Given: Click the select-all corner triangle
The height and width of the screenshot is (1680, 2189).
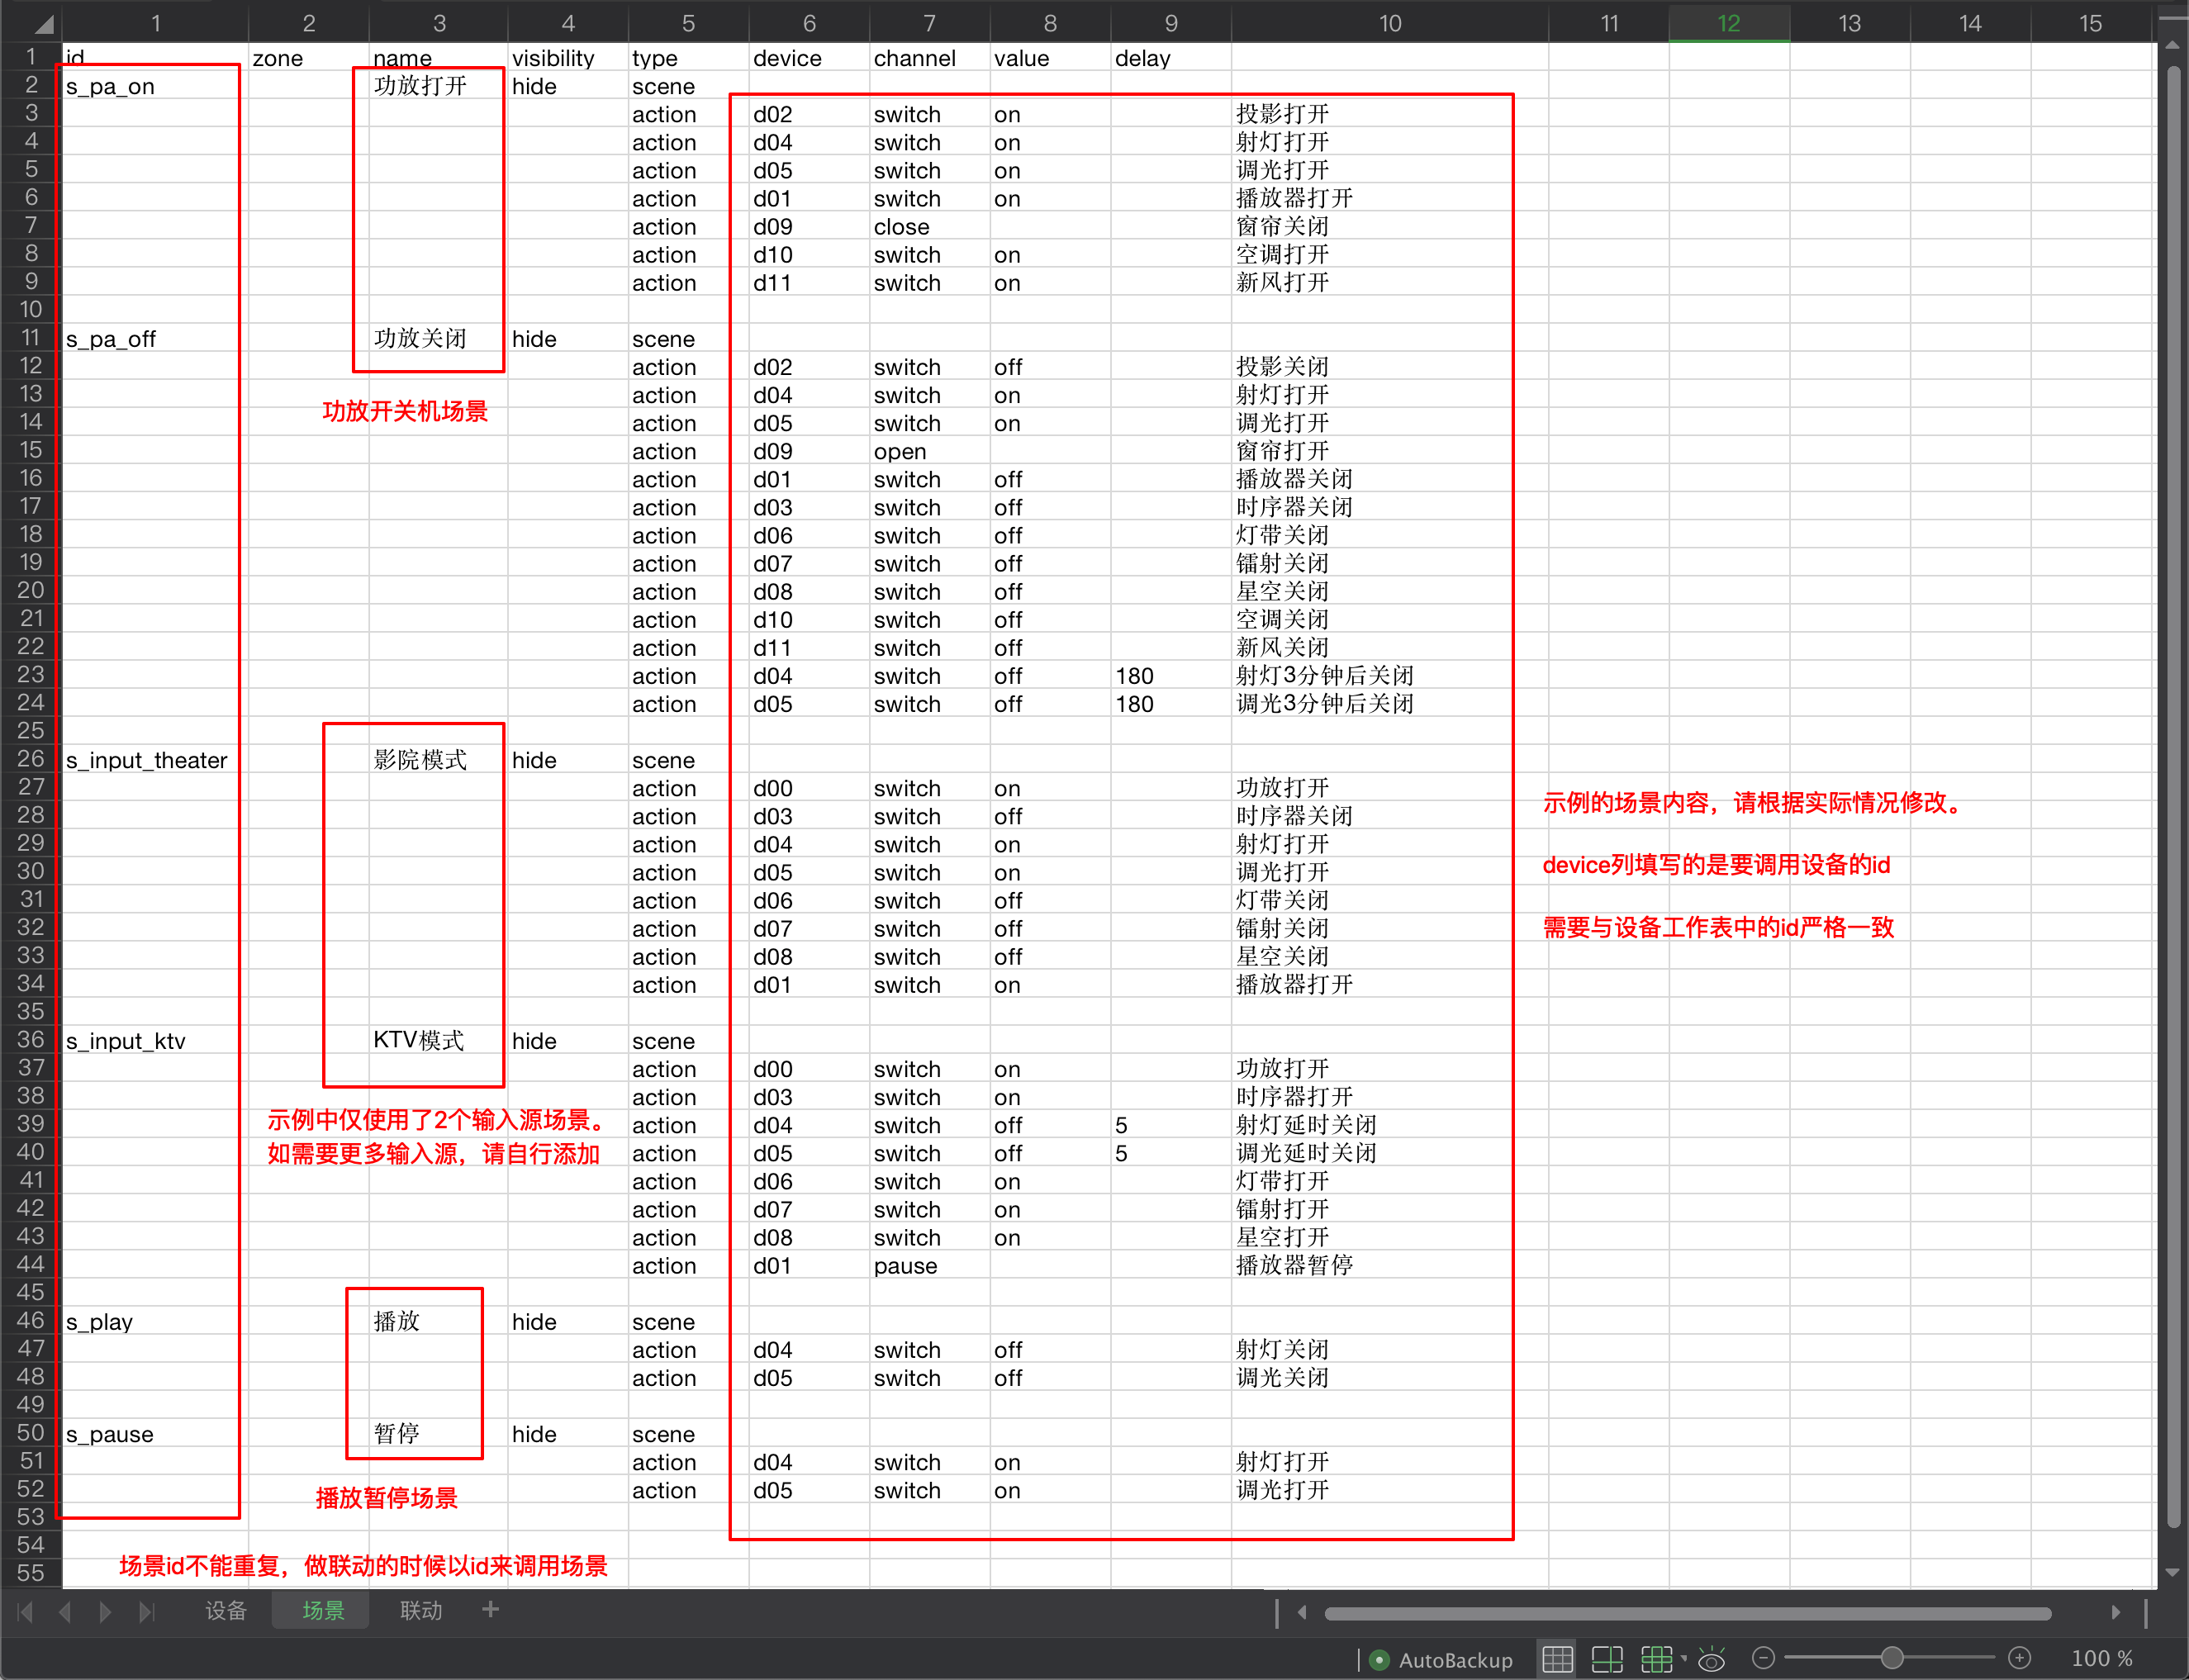Looking at the screenshot, I should click(x=44, y=23).
